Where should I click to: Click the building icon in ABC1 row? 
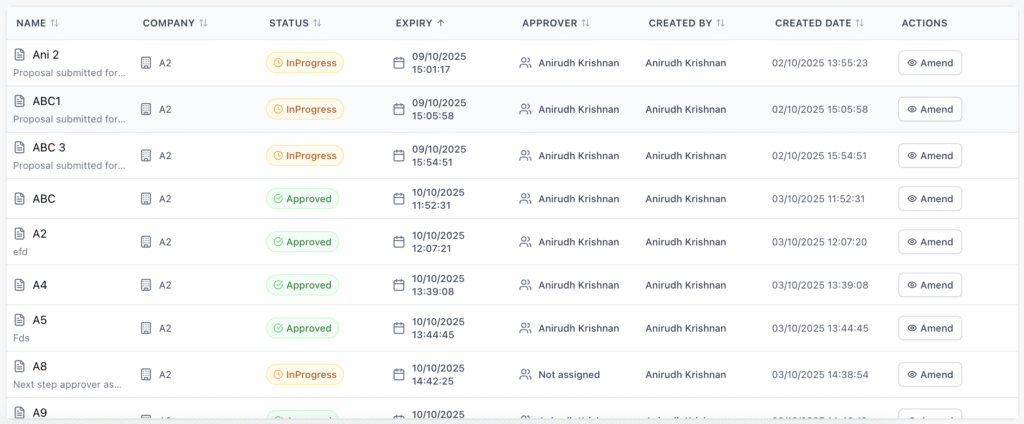[146, 109]
